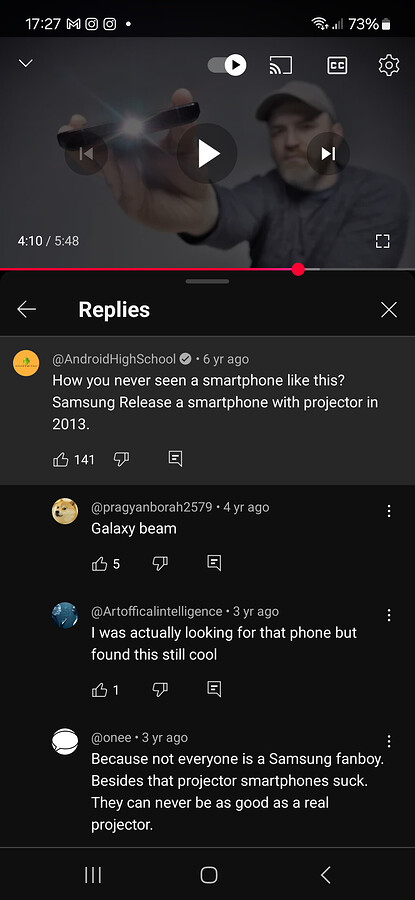Viewport: 415px width, 900px height.
Task: Reply to the AndroidHighSchool comment
Action: point(176,458)
